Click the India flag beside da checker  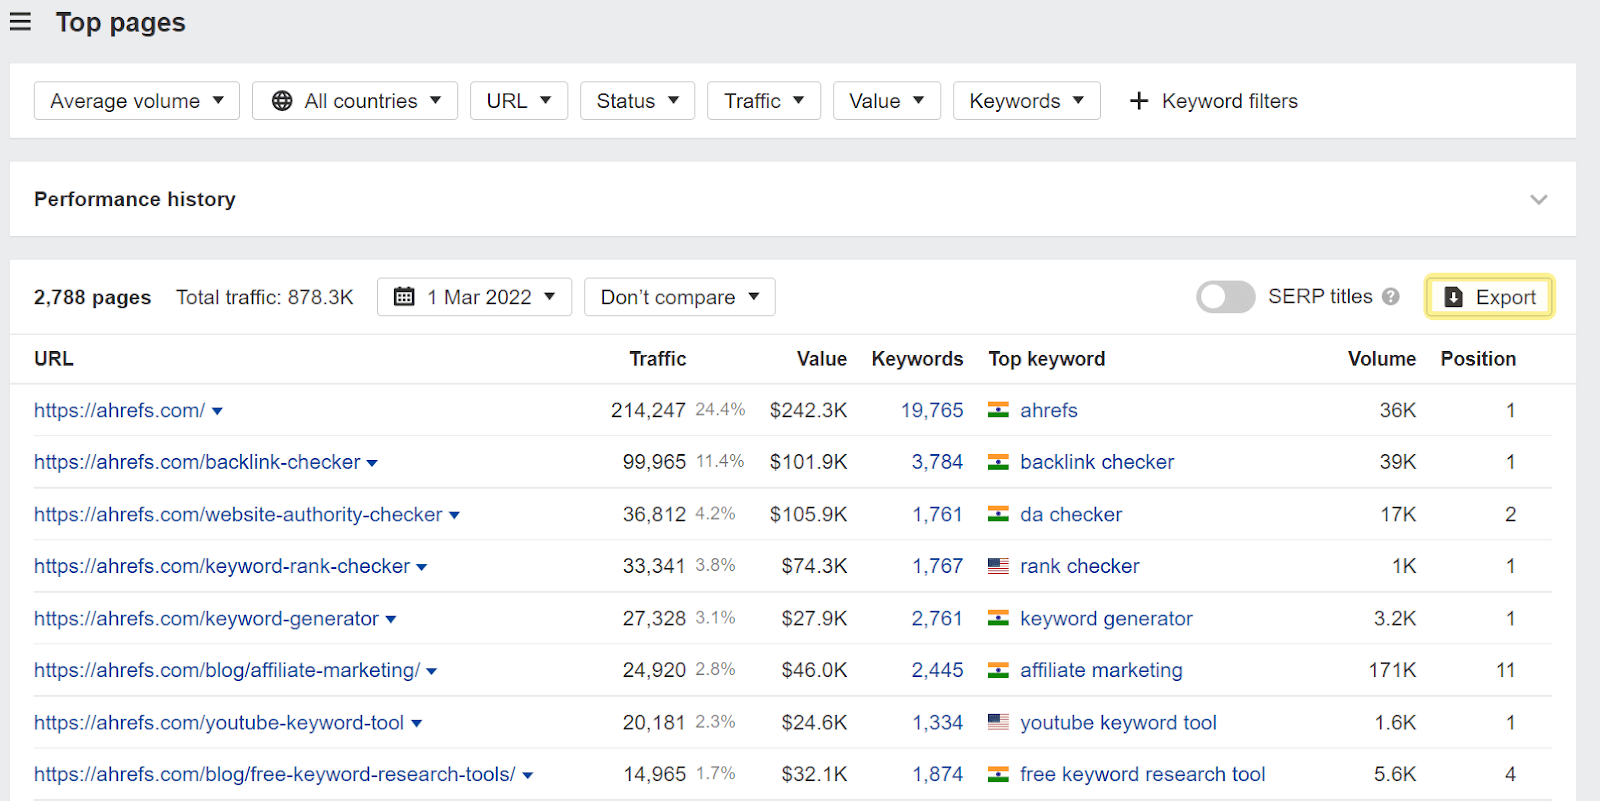[x=998, y=514]
